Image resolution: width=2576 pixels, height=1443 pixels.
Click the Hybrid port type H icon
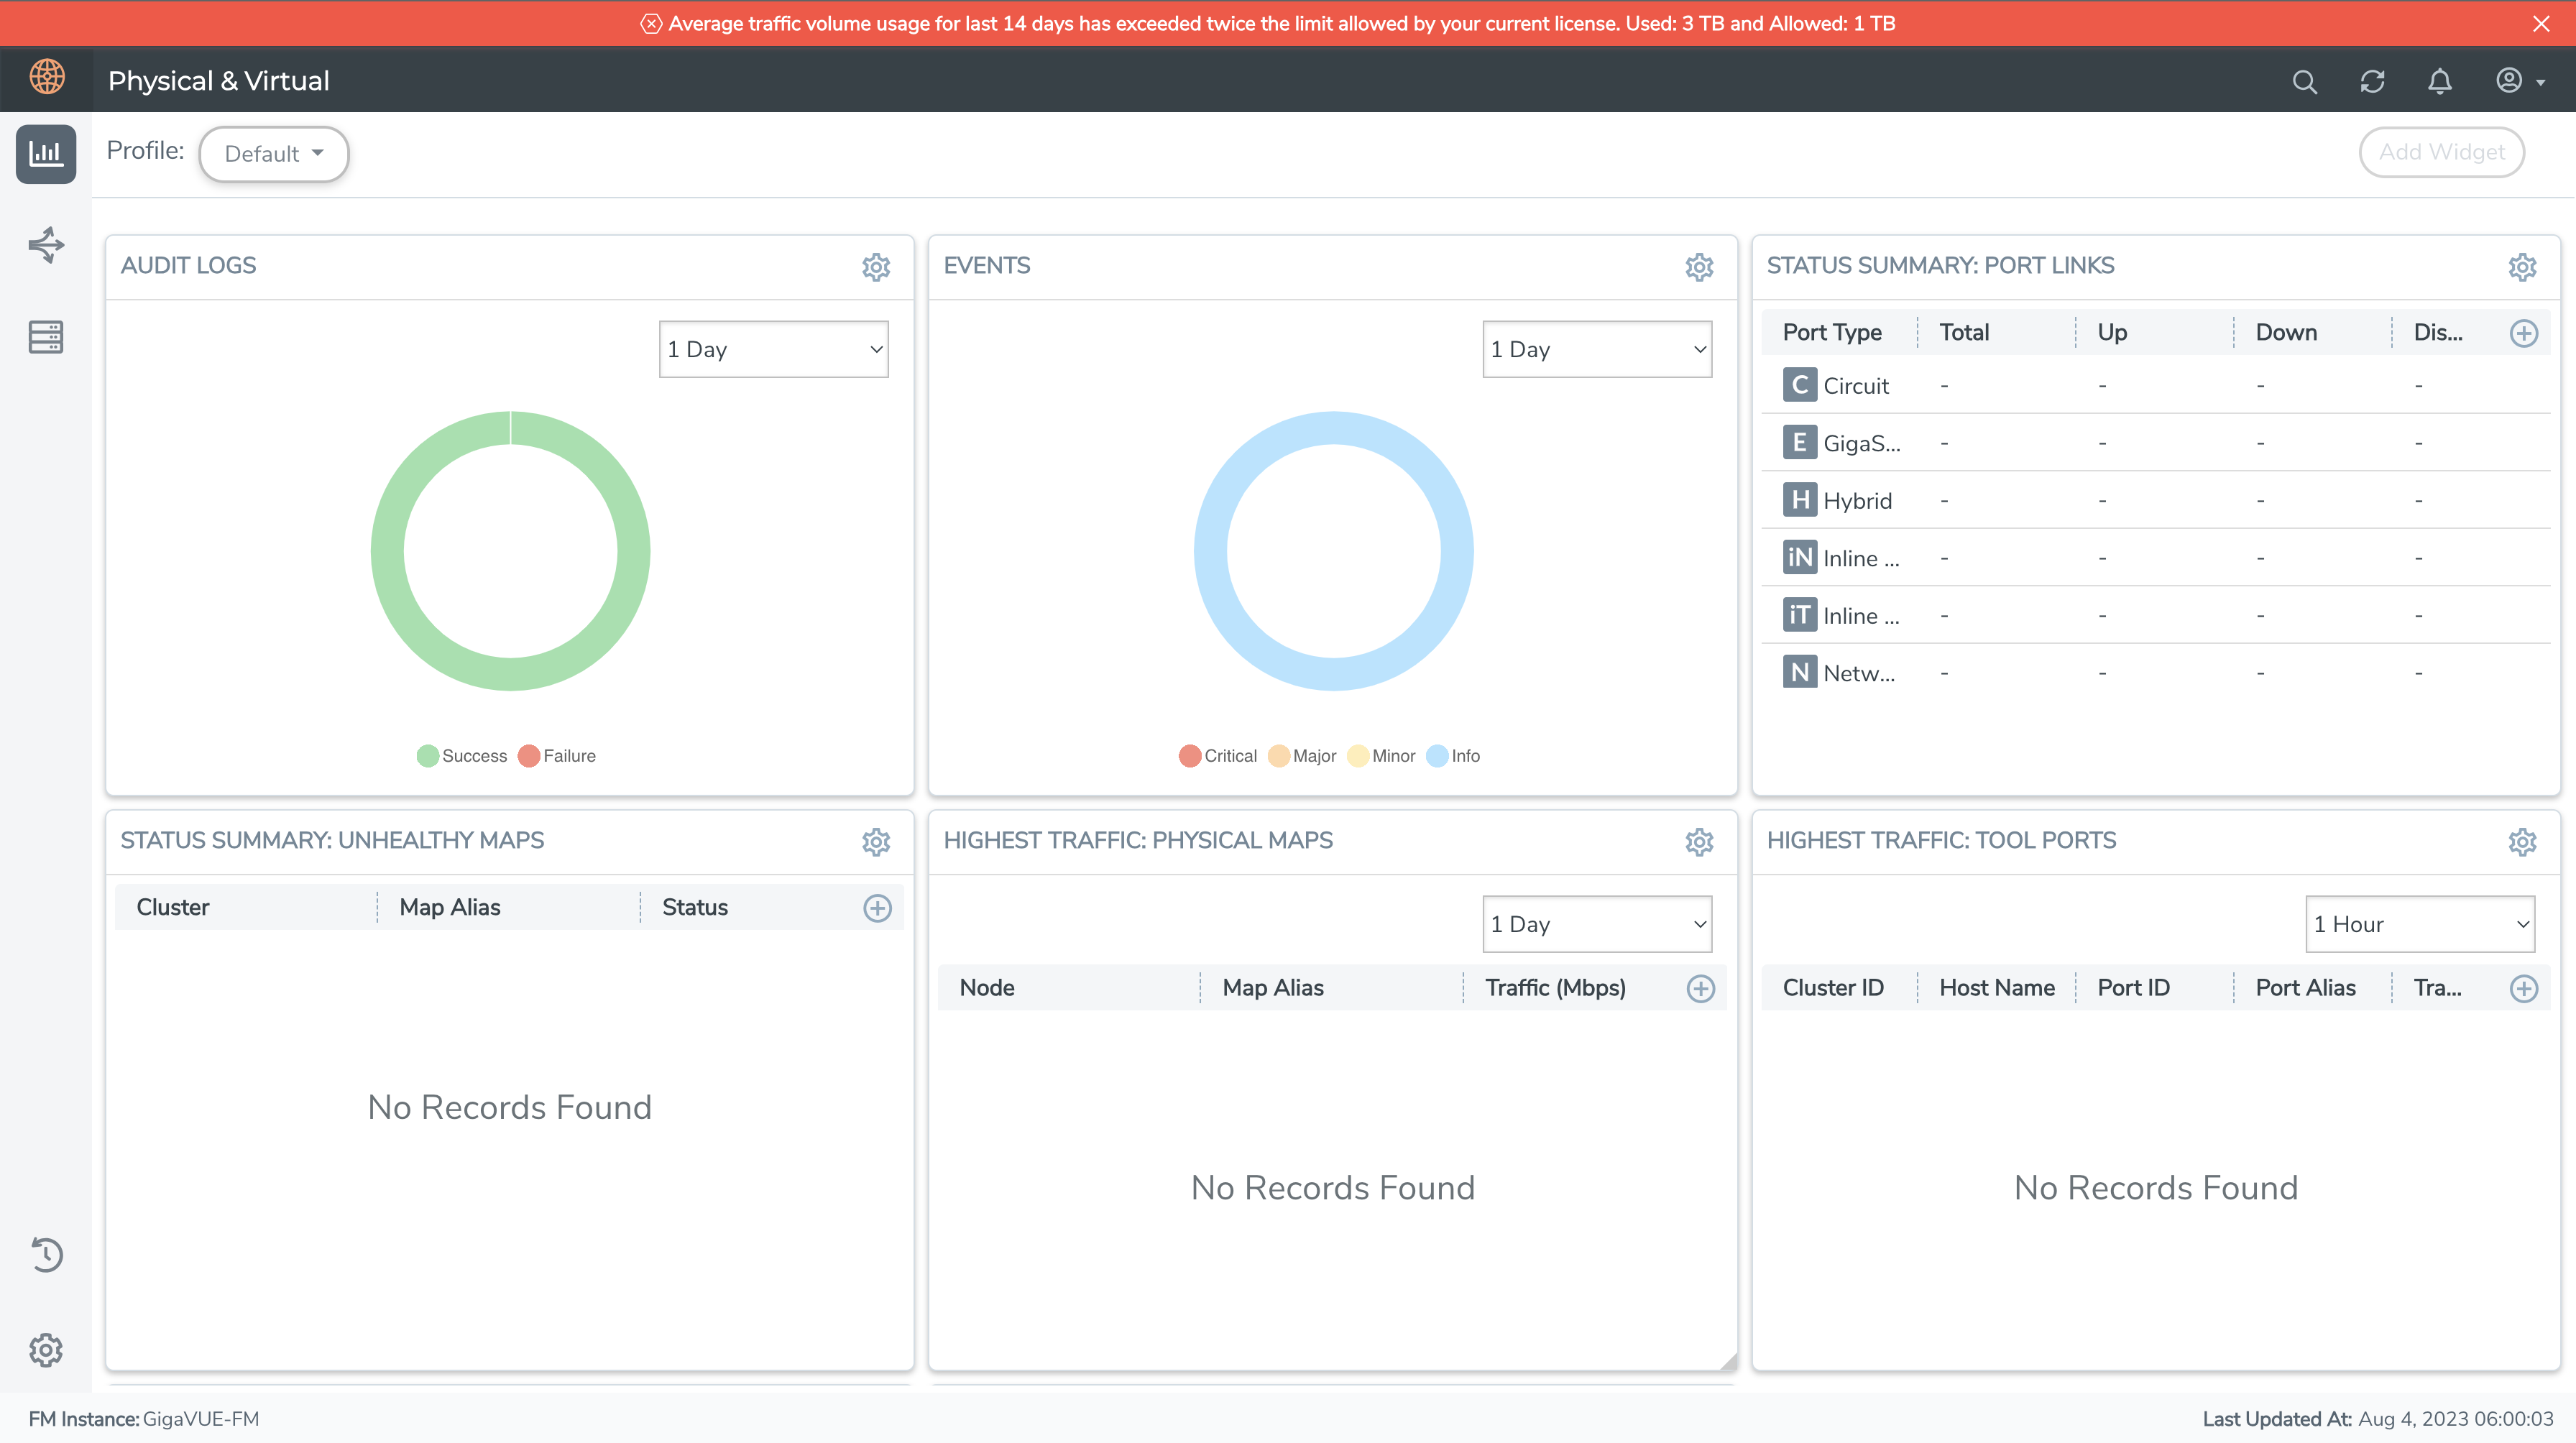coord(1799,500)
